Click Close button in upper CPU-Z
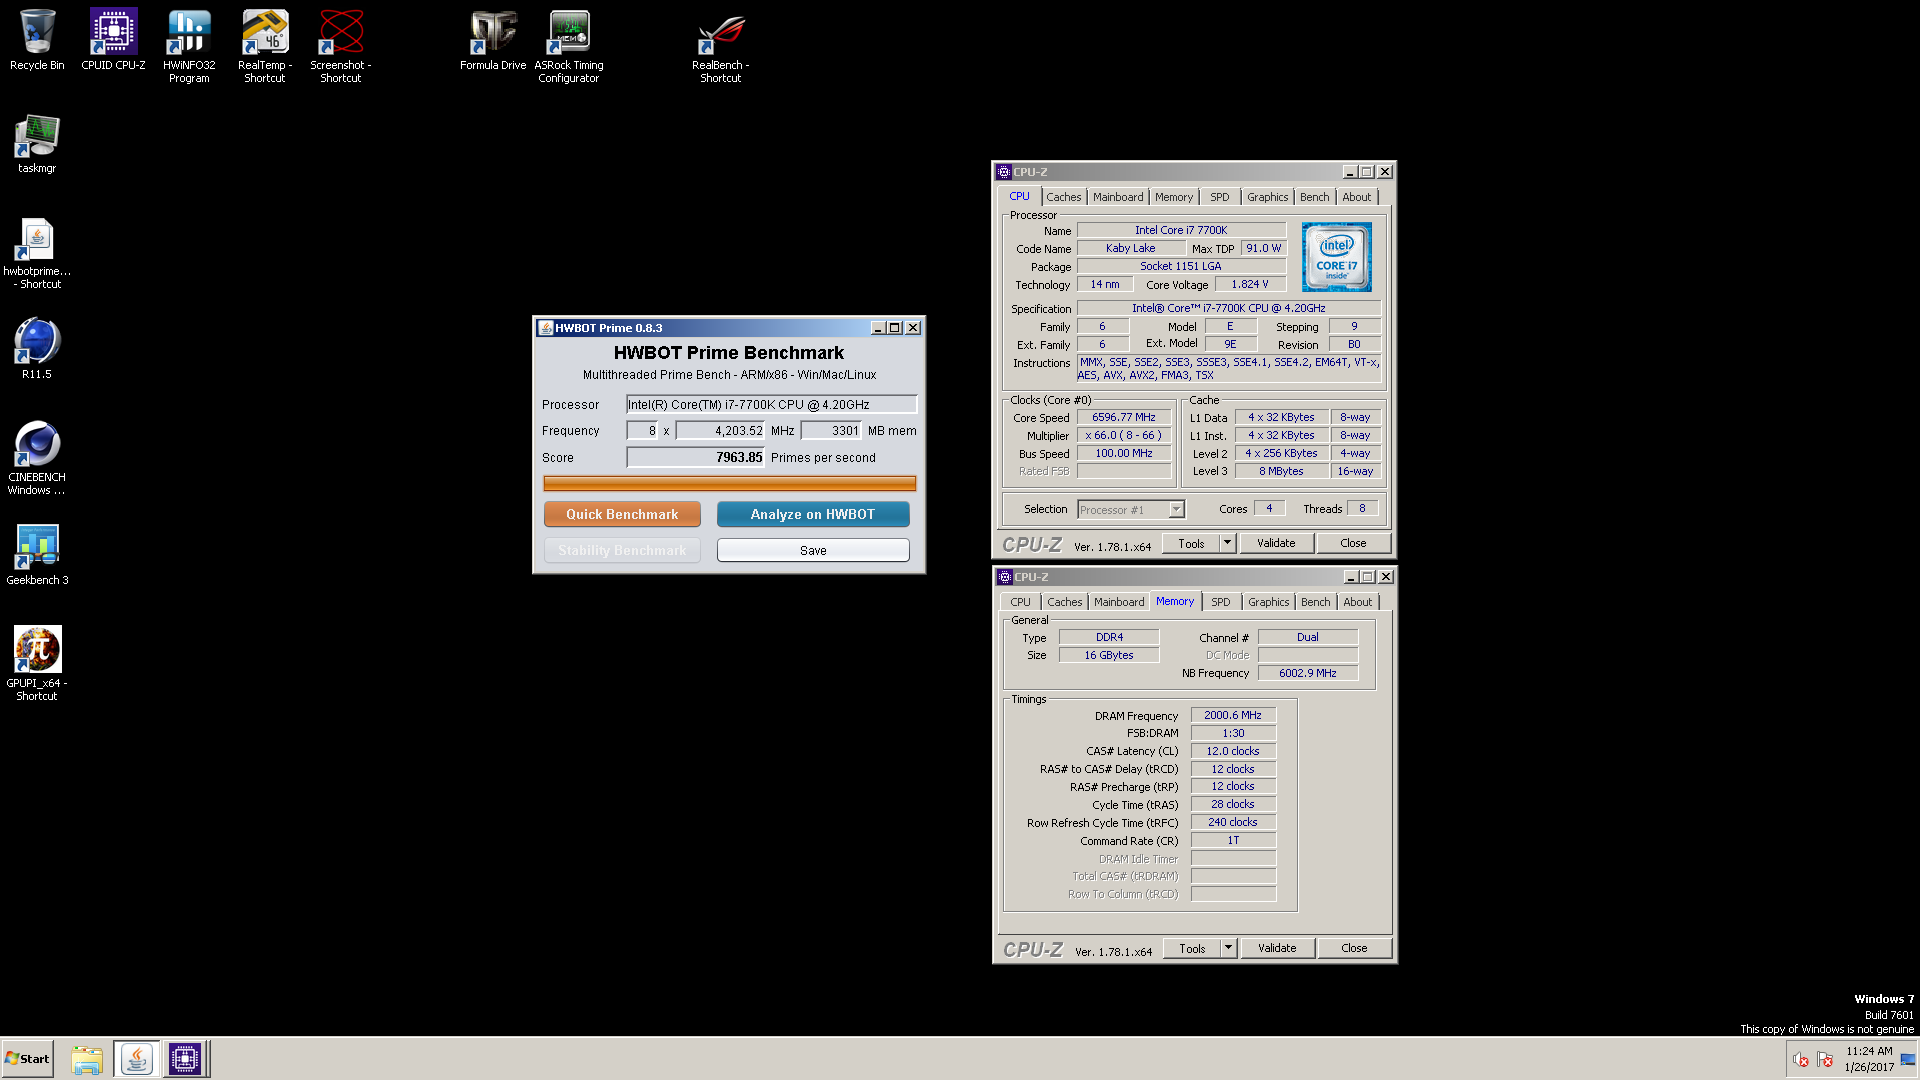The width and height of the screenshot is (1920, 1080). (x=1353, y=543)
